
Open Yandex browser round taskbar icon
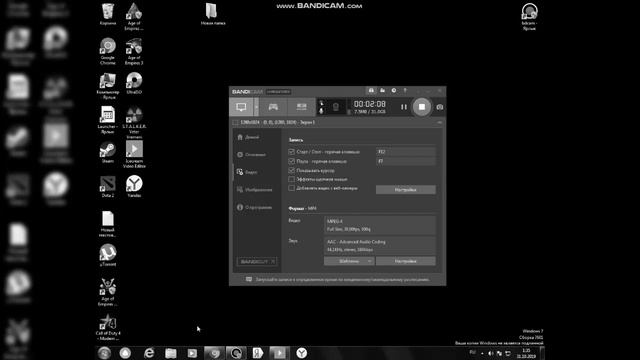click(x=301, y=353)
